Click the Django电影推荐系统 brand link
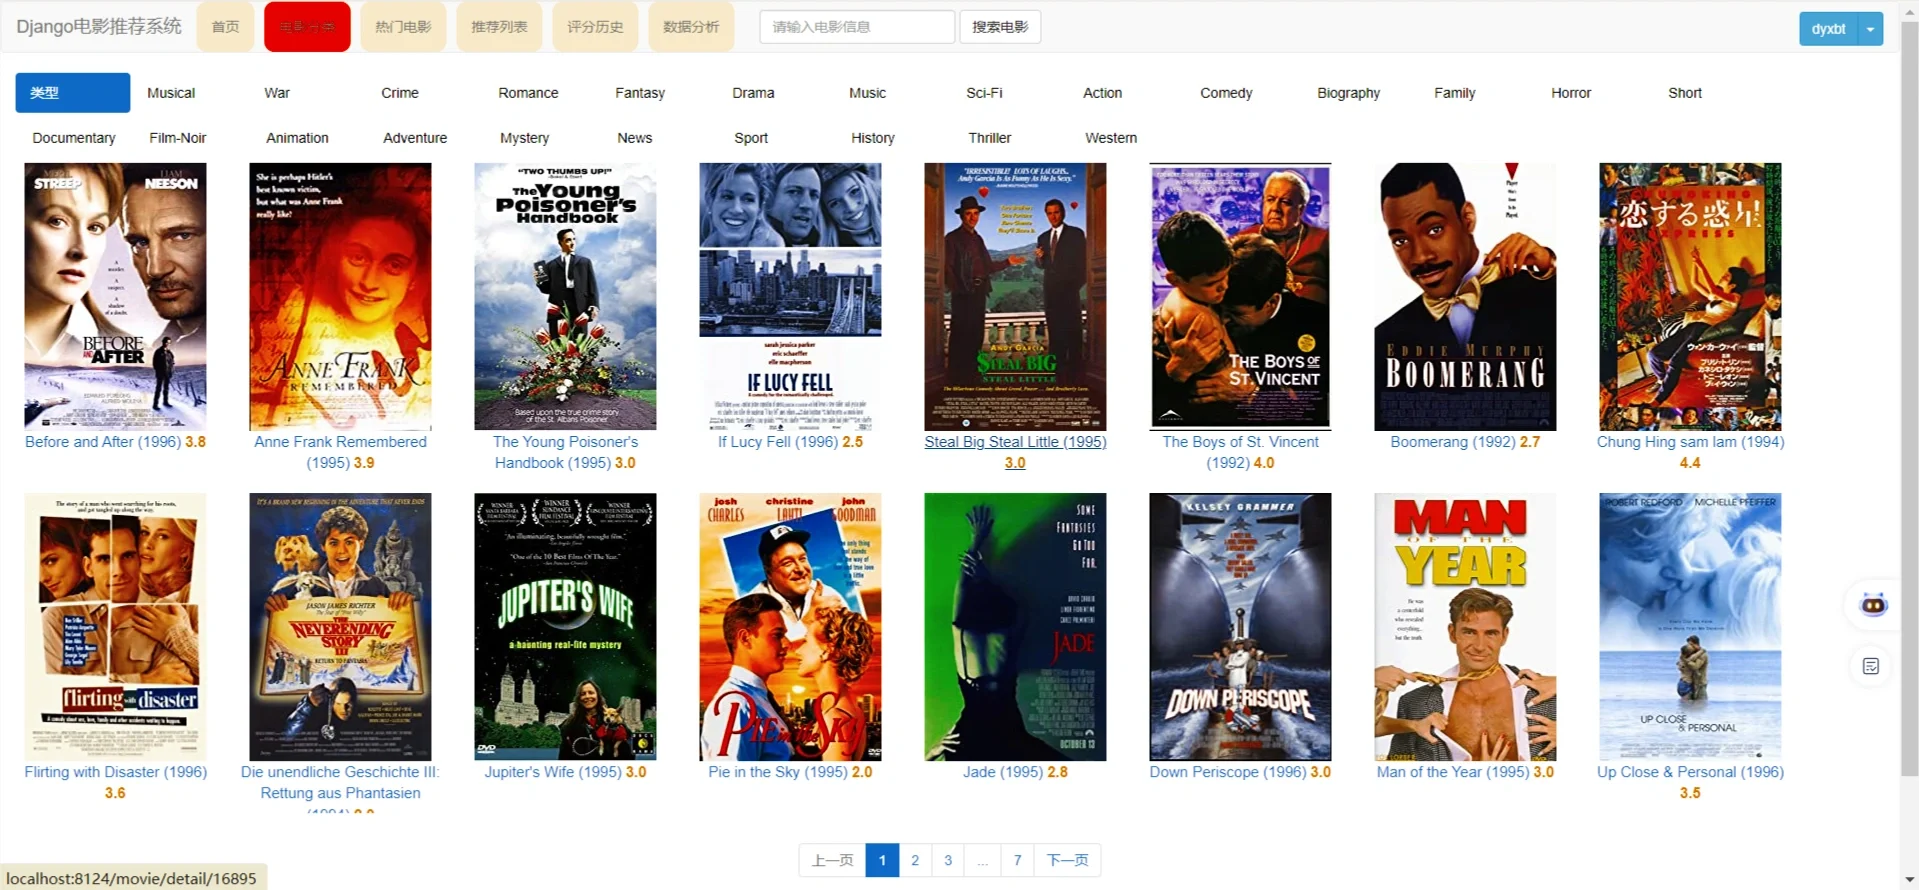Screen dimensions: 1919x890 point(99,26)
